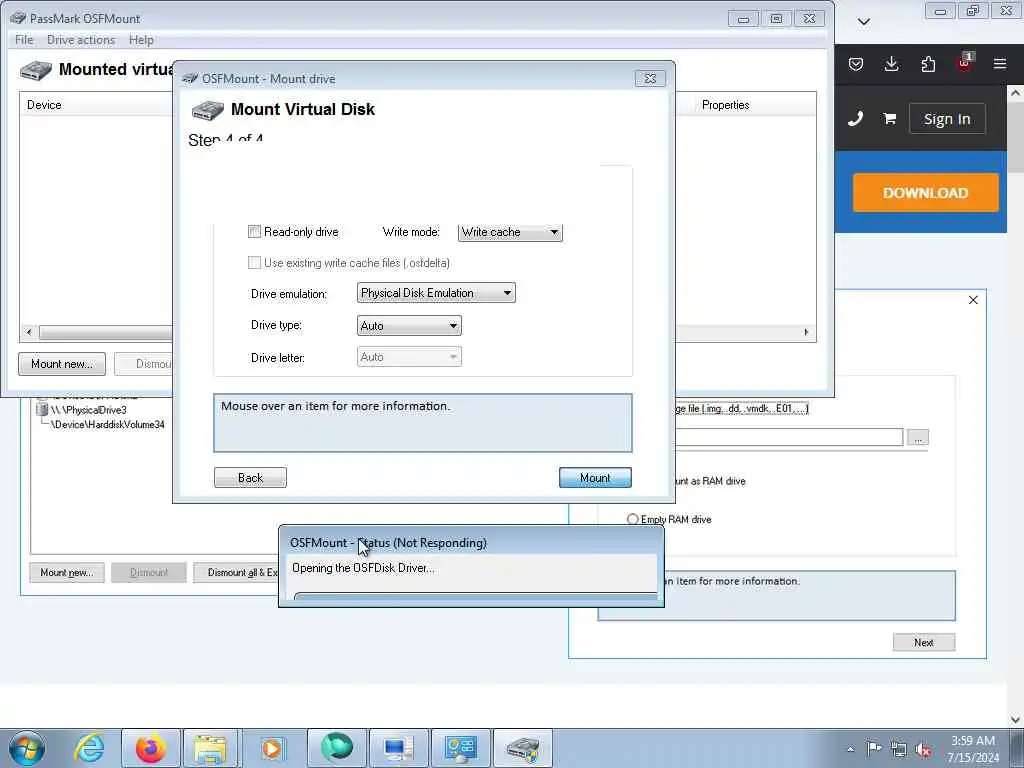Launch Internet Explorer from the taskbar
The width and height of the screenshot is (1024, 768).
click(89, 748)
